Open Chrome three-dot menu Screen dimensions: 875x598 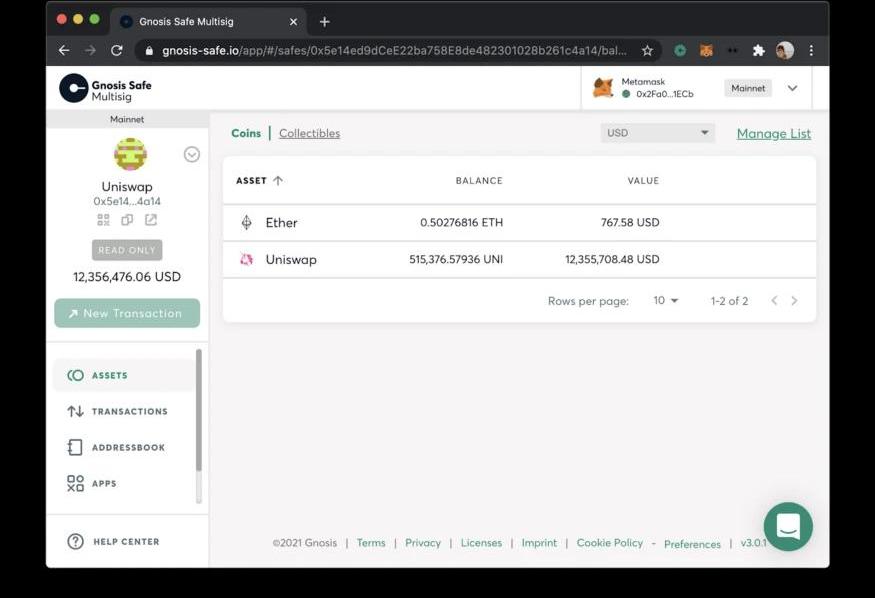[x=811, y=51]
